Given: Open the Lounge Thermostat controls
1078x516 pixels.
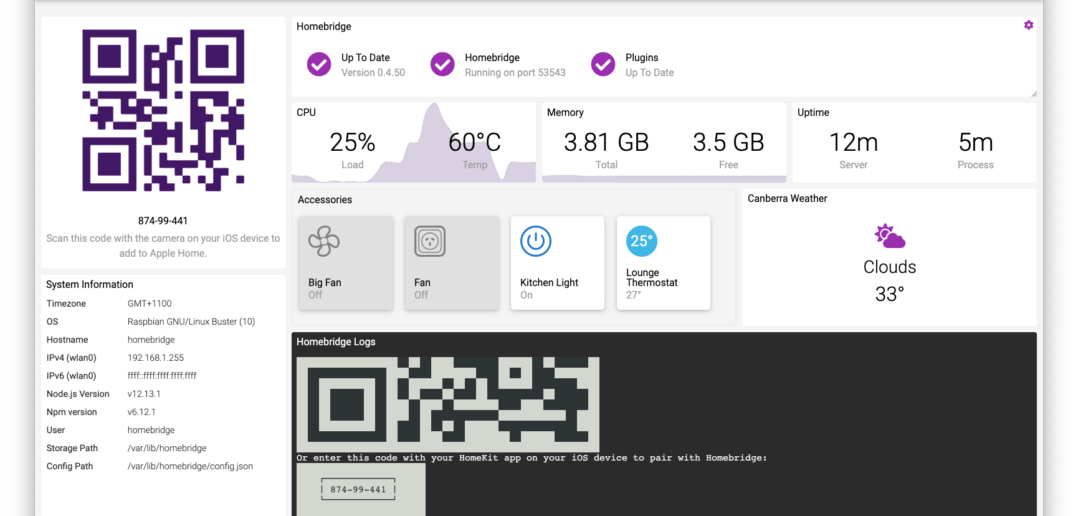Looking at the screenshot, I should click(x=663, y=263).
